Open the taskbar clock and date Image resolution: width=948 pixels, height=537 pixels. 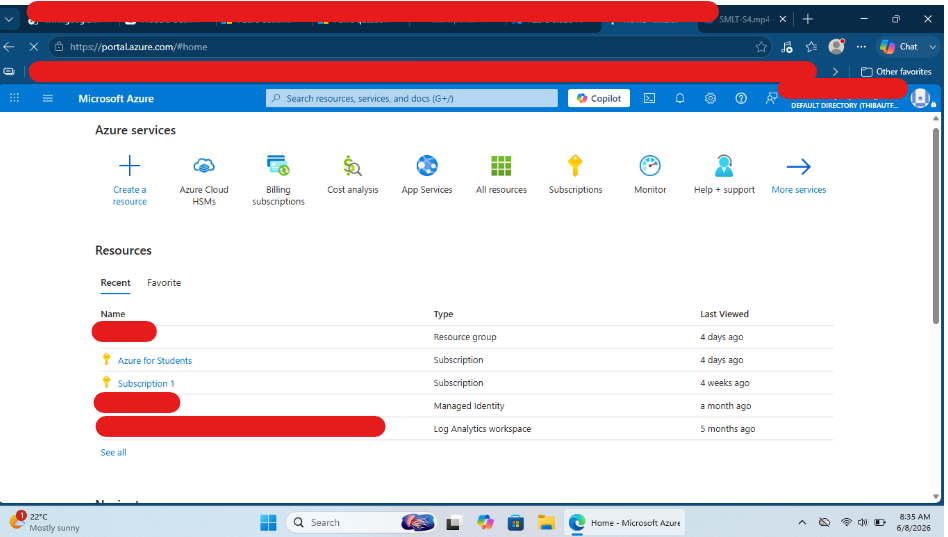(x=915, y=522)
